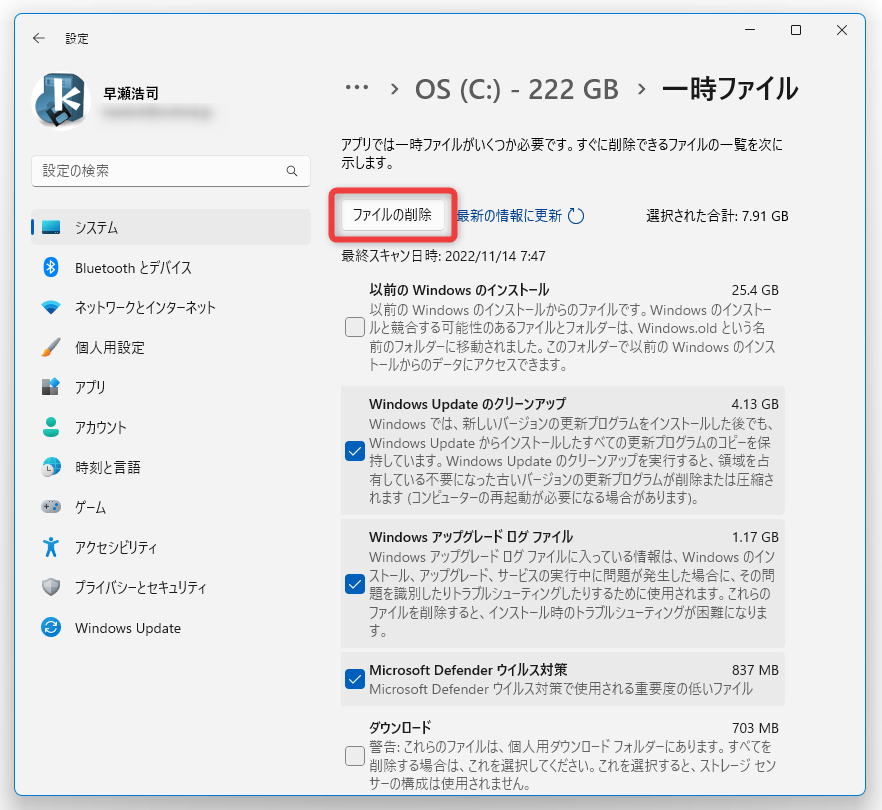
Task: Click the 最終スキャン日時 timestamp text
Action: pyautogui.click(x=443, y=256)
